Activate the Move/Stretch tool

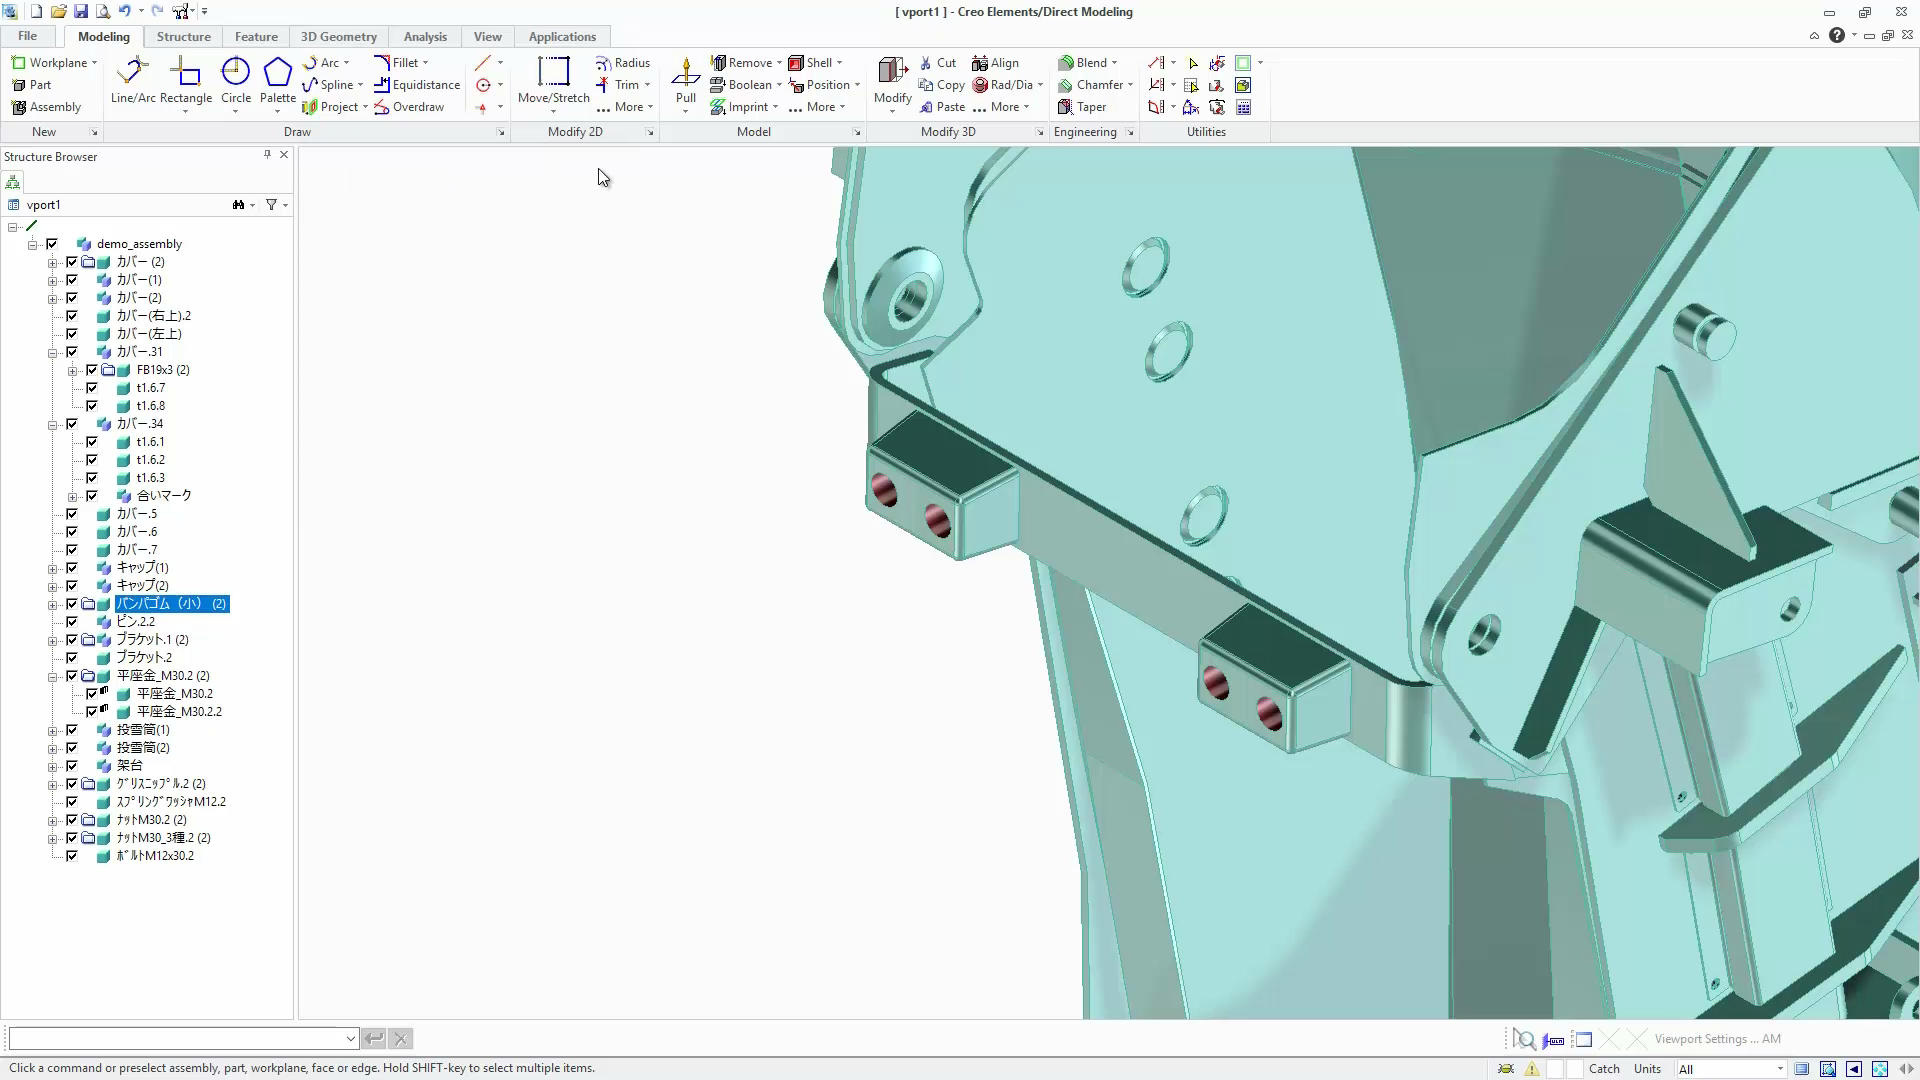tap(553, 80)
